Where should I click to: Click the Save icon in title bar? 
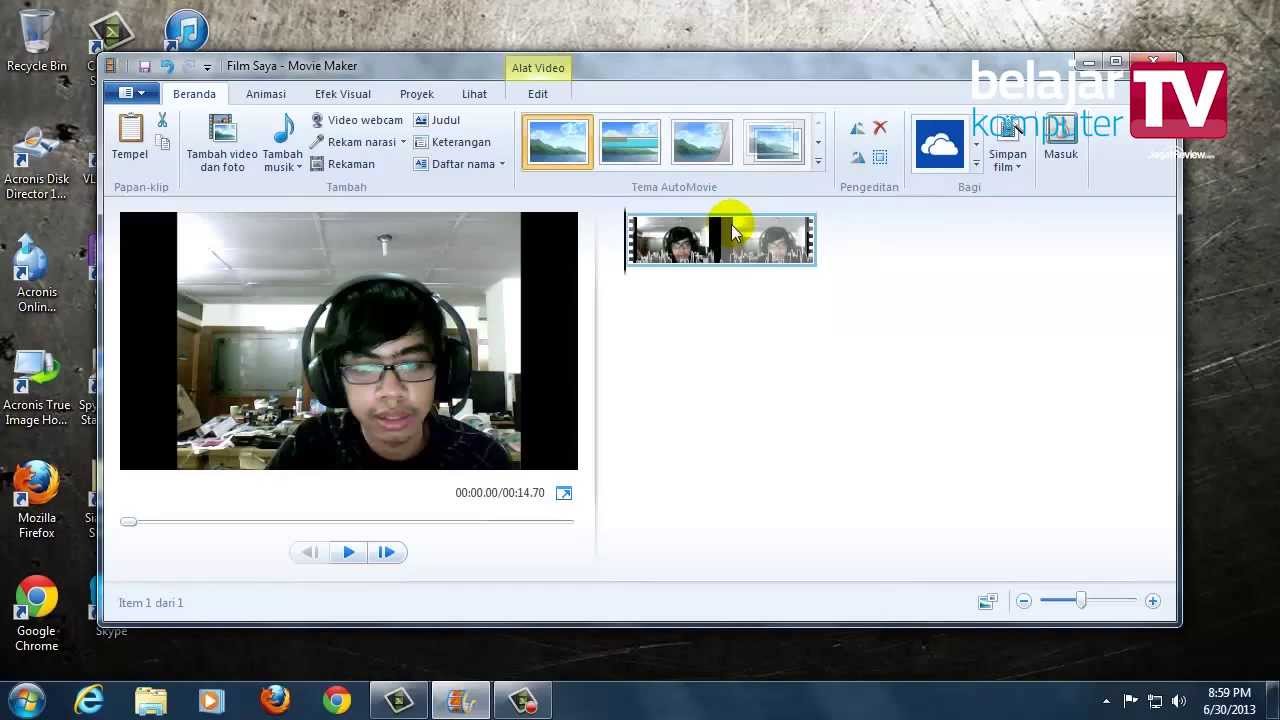144,66
